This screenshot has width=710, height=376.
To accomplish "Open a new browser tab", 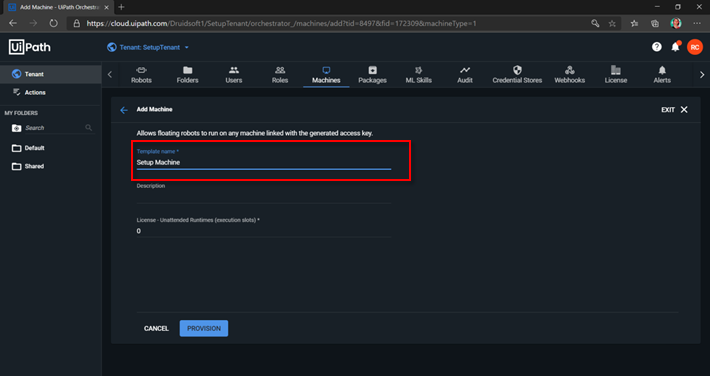I will coord(121,7).
